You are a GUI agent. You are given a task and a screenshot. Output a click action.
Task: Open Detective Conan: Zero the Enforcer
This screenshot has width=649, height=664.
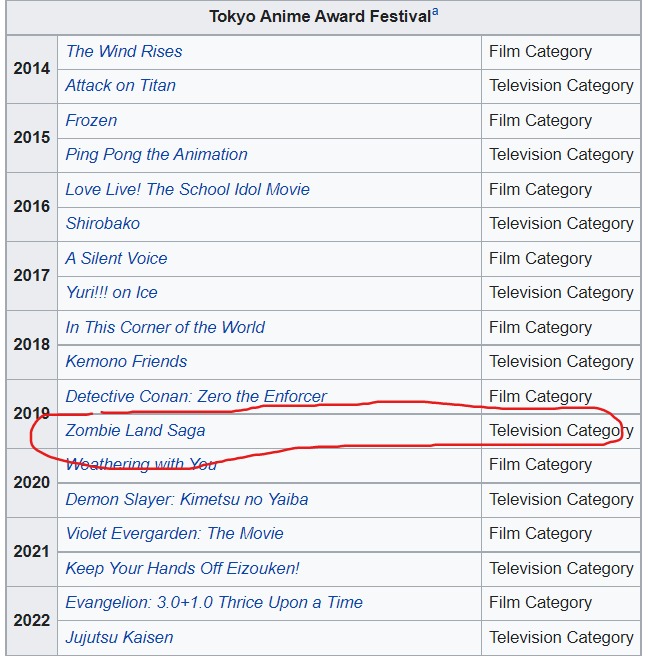point(196,396)
